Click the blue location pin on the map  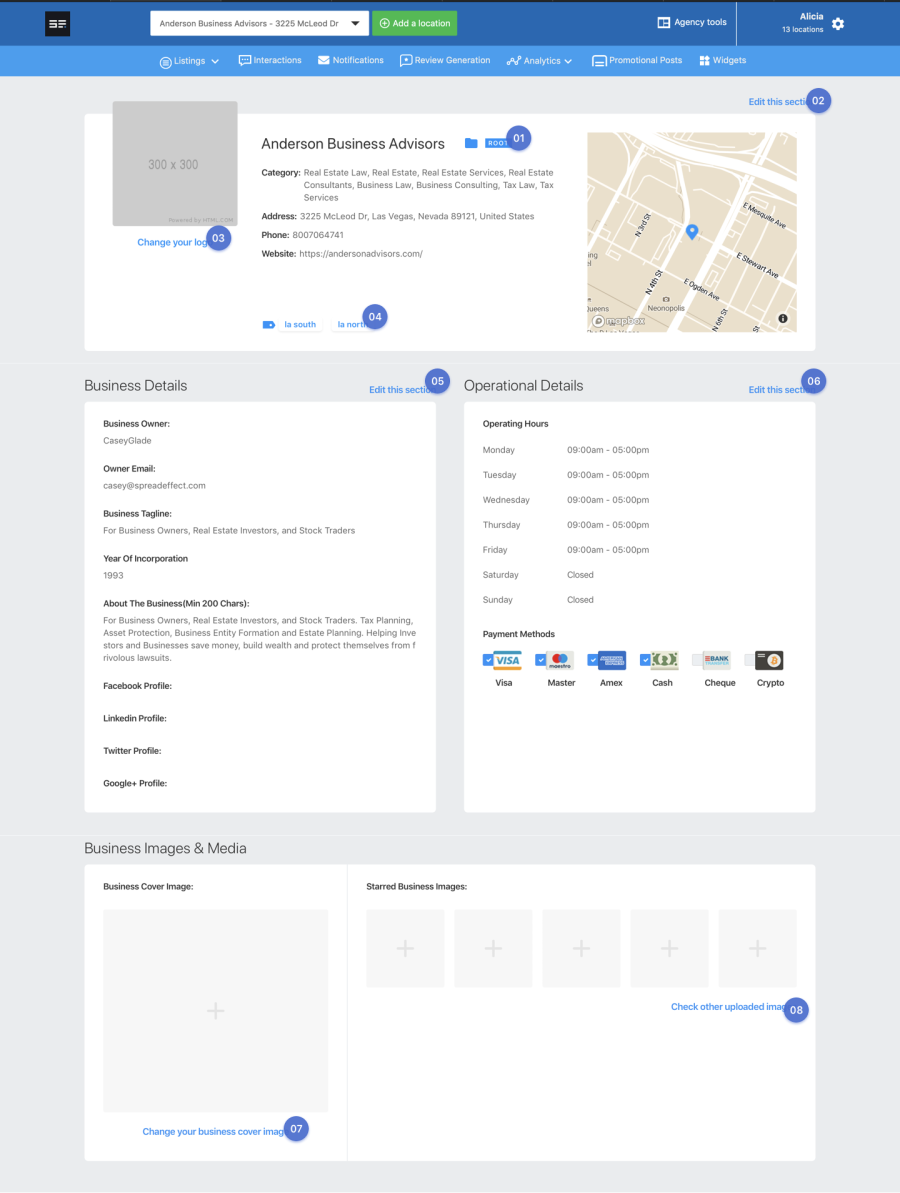coord(692,232)
